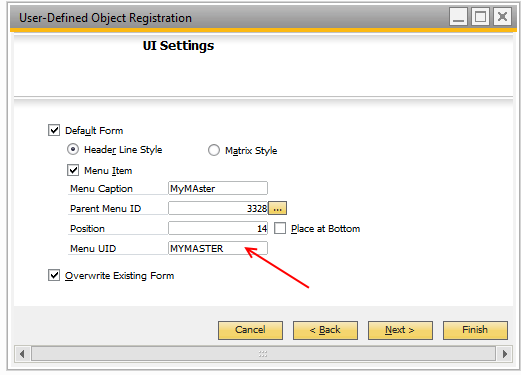
Task: Close the User-Defined Object Registration window
Action: pyautogui.click(x=502, y=17)
